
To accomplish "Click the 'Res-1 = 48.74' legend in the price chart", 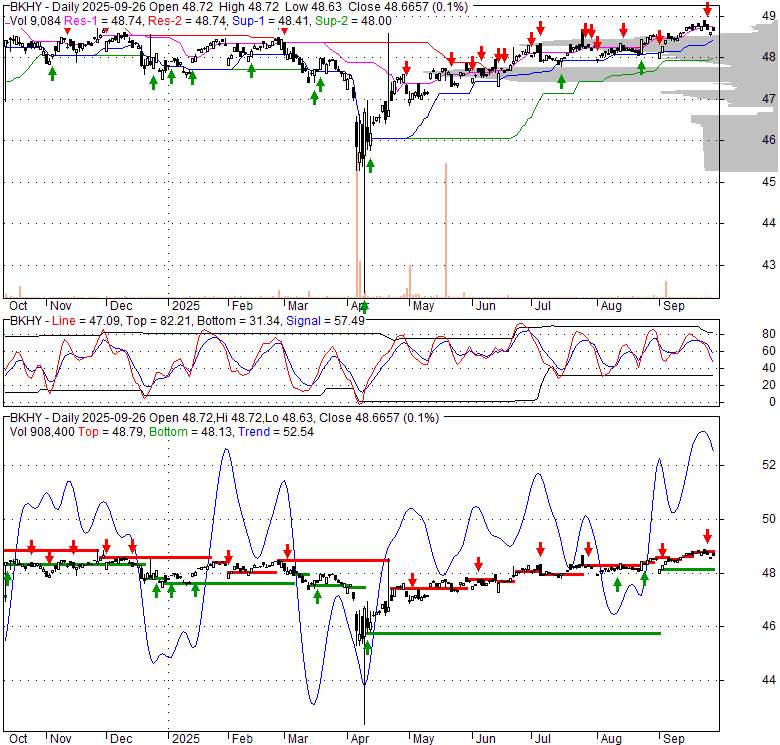I will tap(104, 21).
